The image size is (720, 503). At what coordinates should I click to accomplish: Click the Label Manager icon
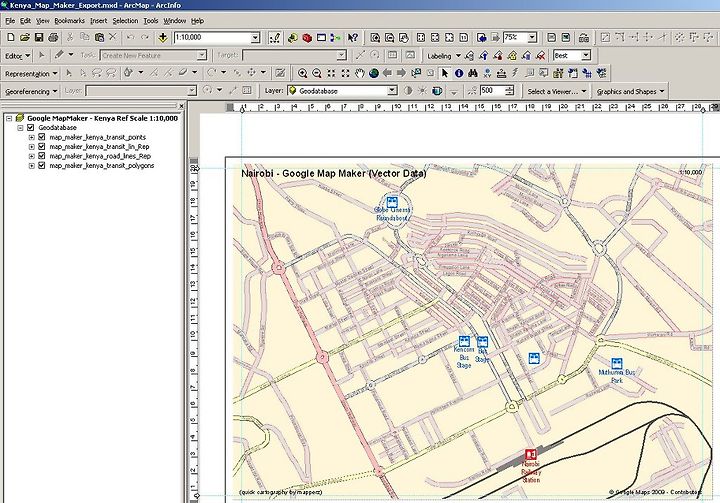469,56
